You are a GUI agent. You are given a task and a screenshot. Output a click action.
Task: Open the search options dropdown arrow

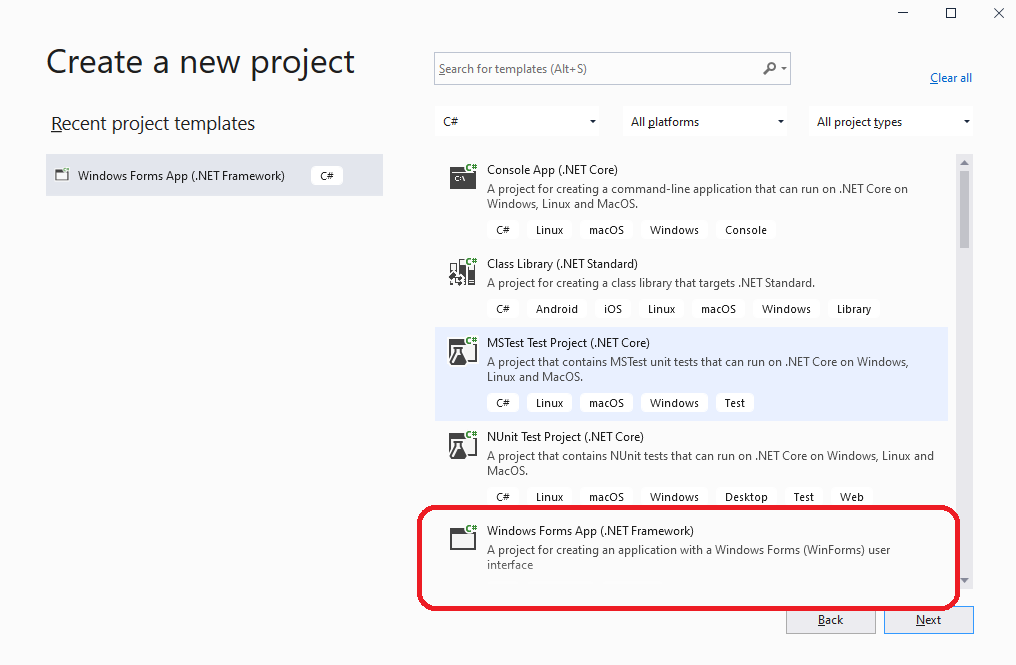pyautogui.click(x=784, y=68)
